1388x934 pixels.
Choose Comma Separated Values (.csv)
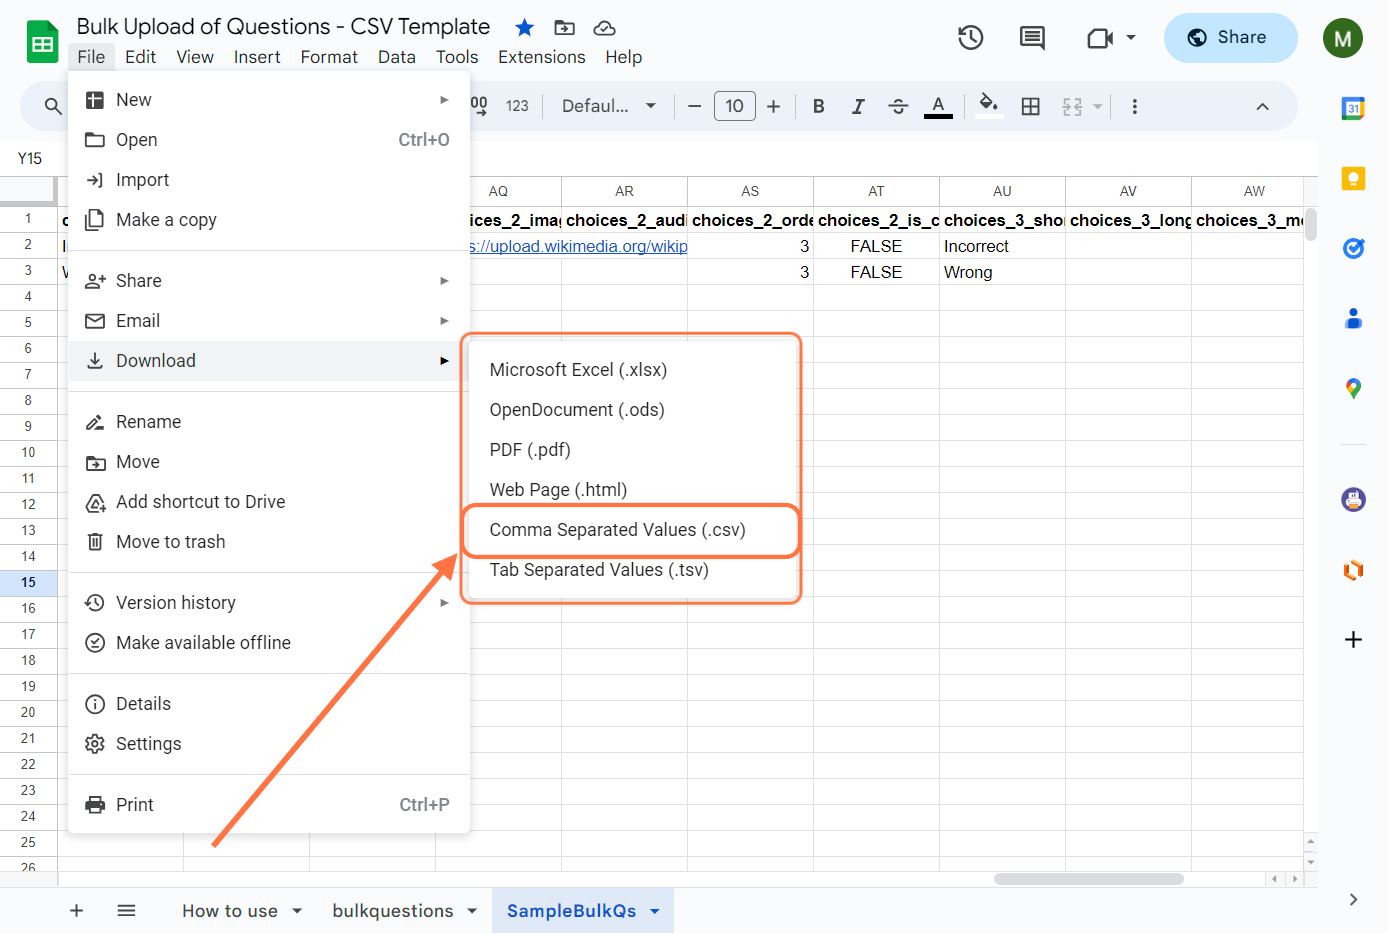tap(617, 530)
